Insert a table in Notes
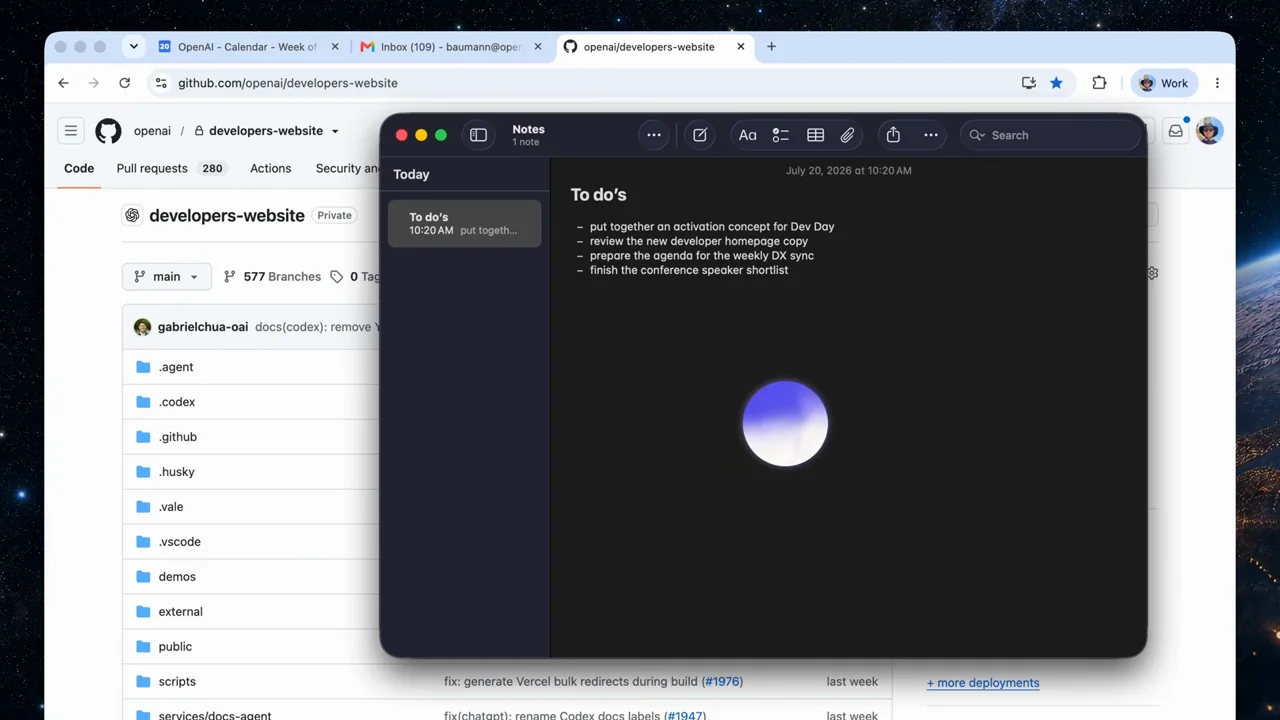 tap(815, 135)
